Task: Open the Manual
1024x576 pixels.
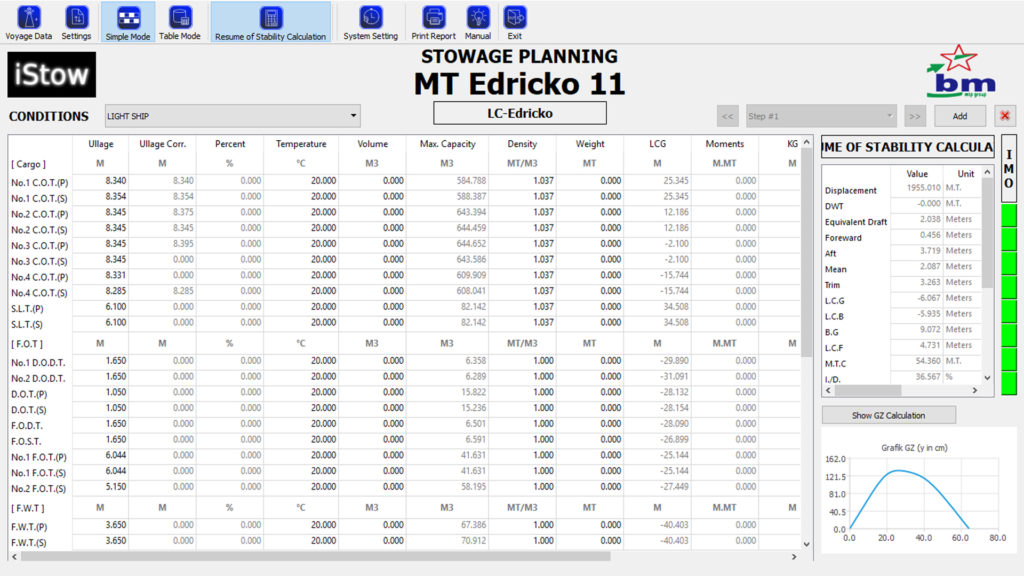Action: [x=478, y=23]
